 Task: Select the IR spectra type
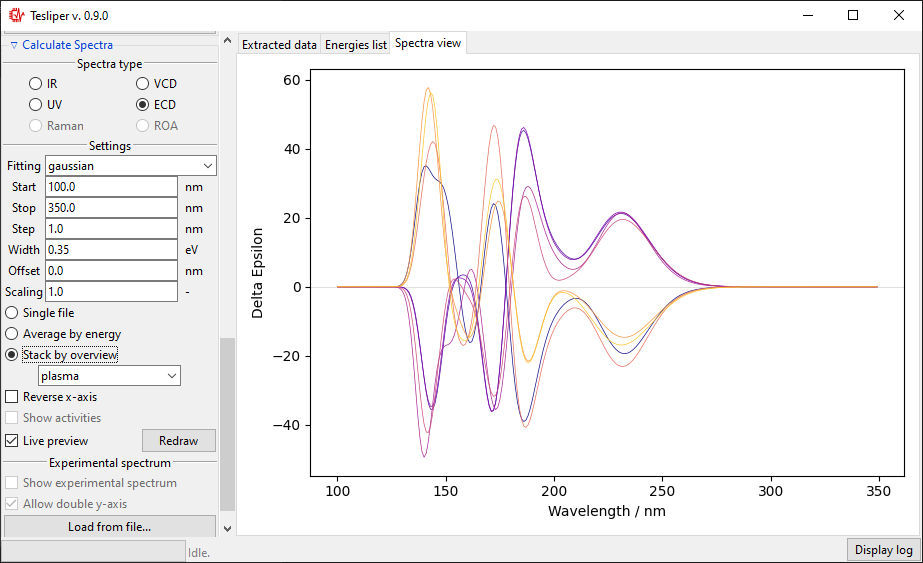pos(36,84)
